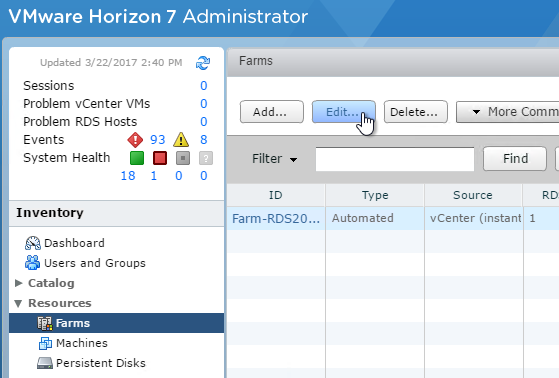Select Machines under Resources

[x=73, y=343]
